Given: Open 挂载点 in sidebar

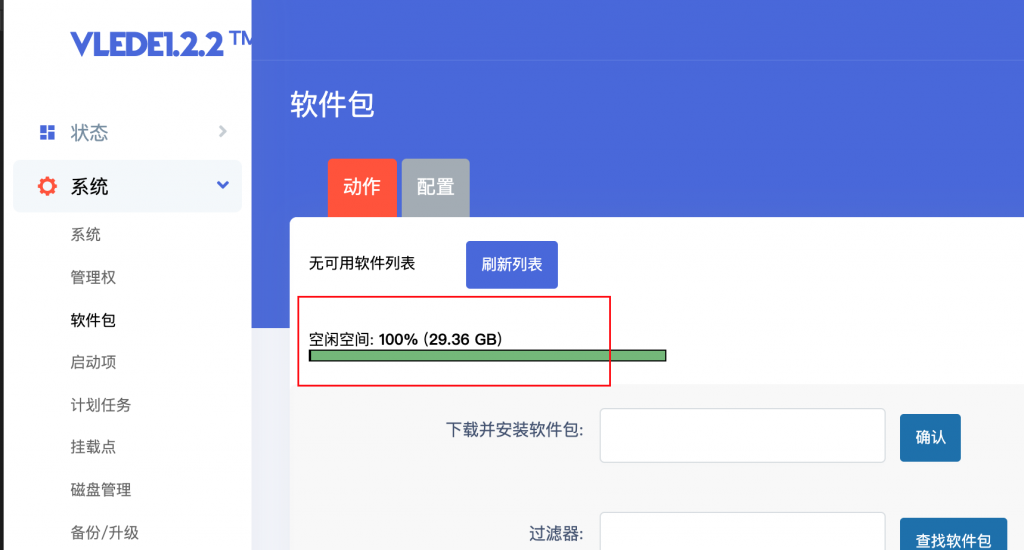Looking at the screenshot, I should click(x=94, y=447).
